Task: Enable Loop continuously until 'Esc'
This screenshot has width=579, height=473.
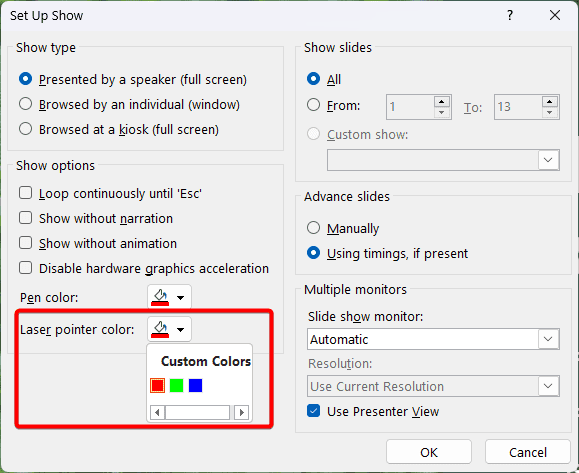Action: 25,193
